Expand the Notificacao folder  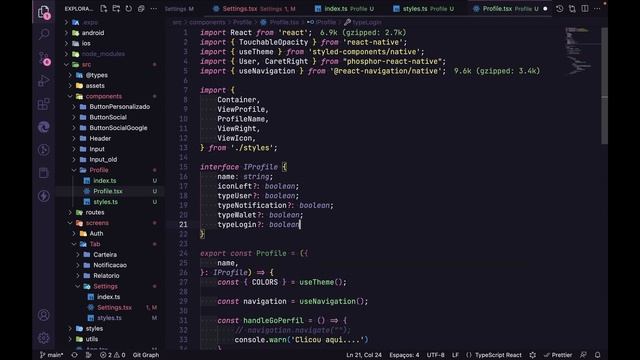(110, 265)
